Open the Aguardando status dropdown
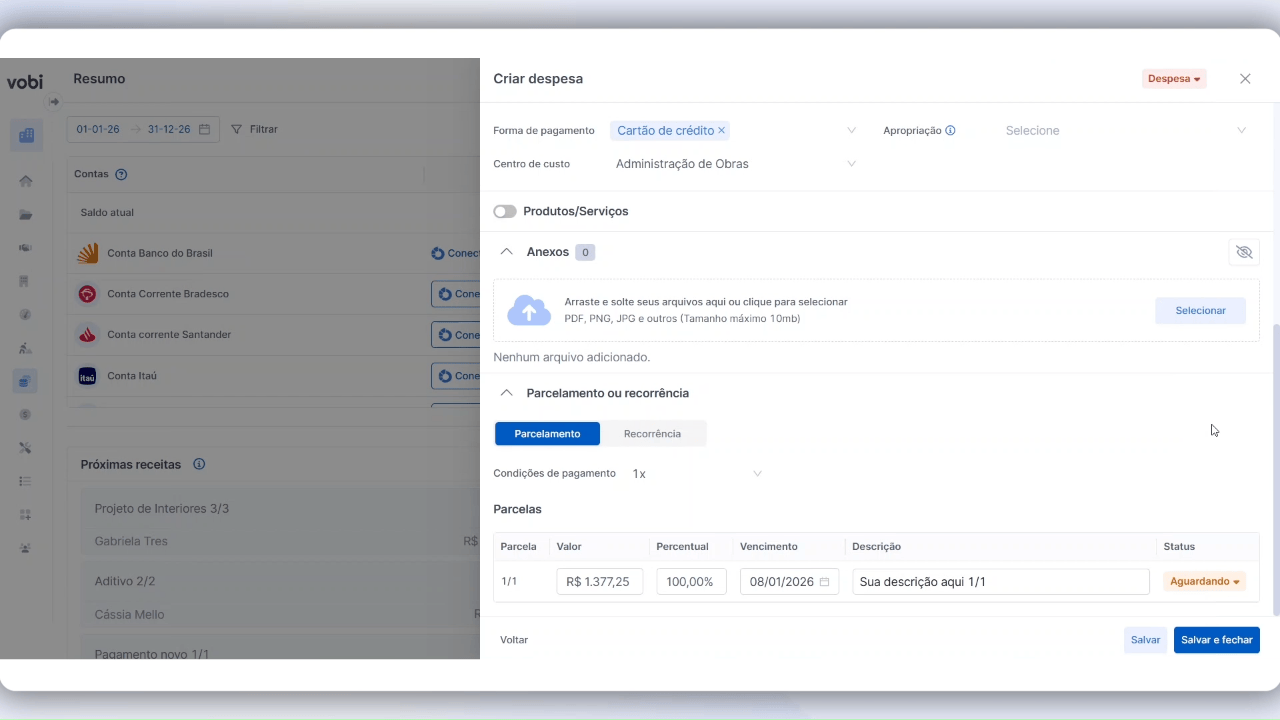 coord(1204,581)
